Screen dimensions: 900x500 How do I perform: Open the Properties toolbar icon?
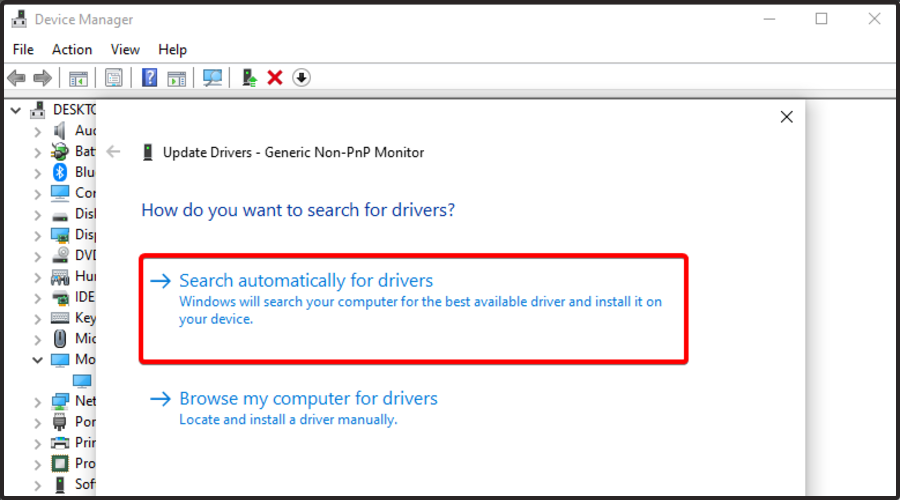click(x=114, y=77)
